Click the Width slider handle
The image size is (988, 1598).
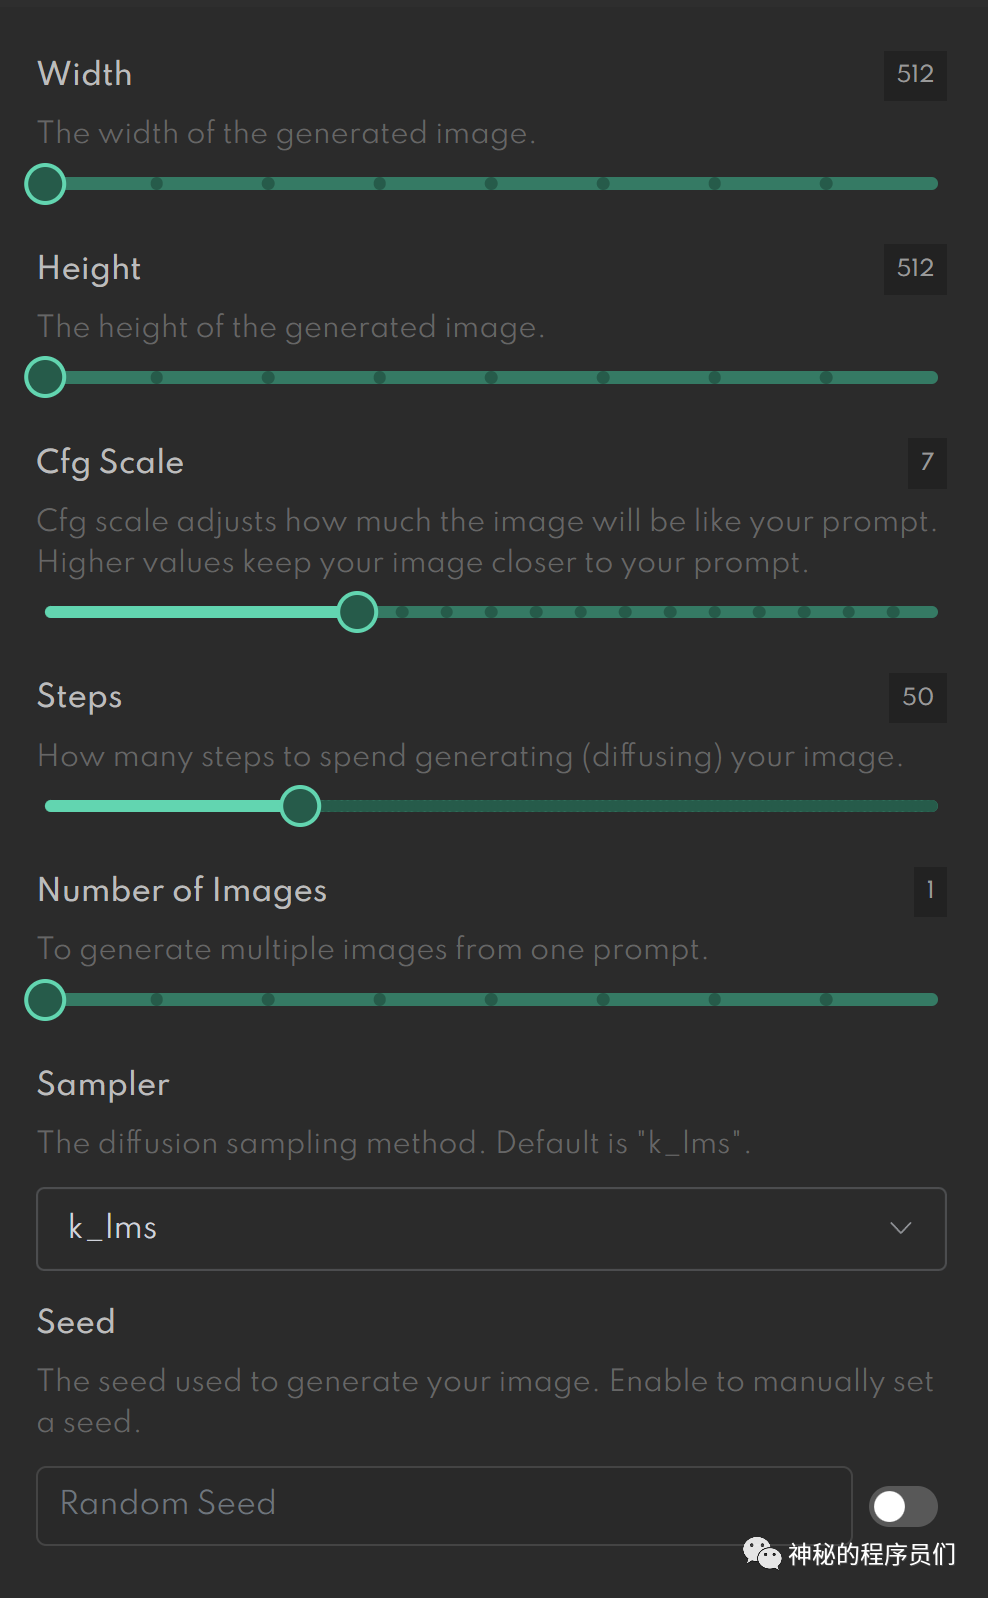[45, 184]
